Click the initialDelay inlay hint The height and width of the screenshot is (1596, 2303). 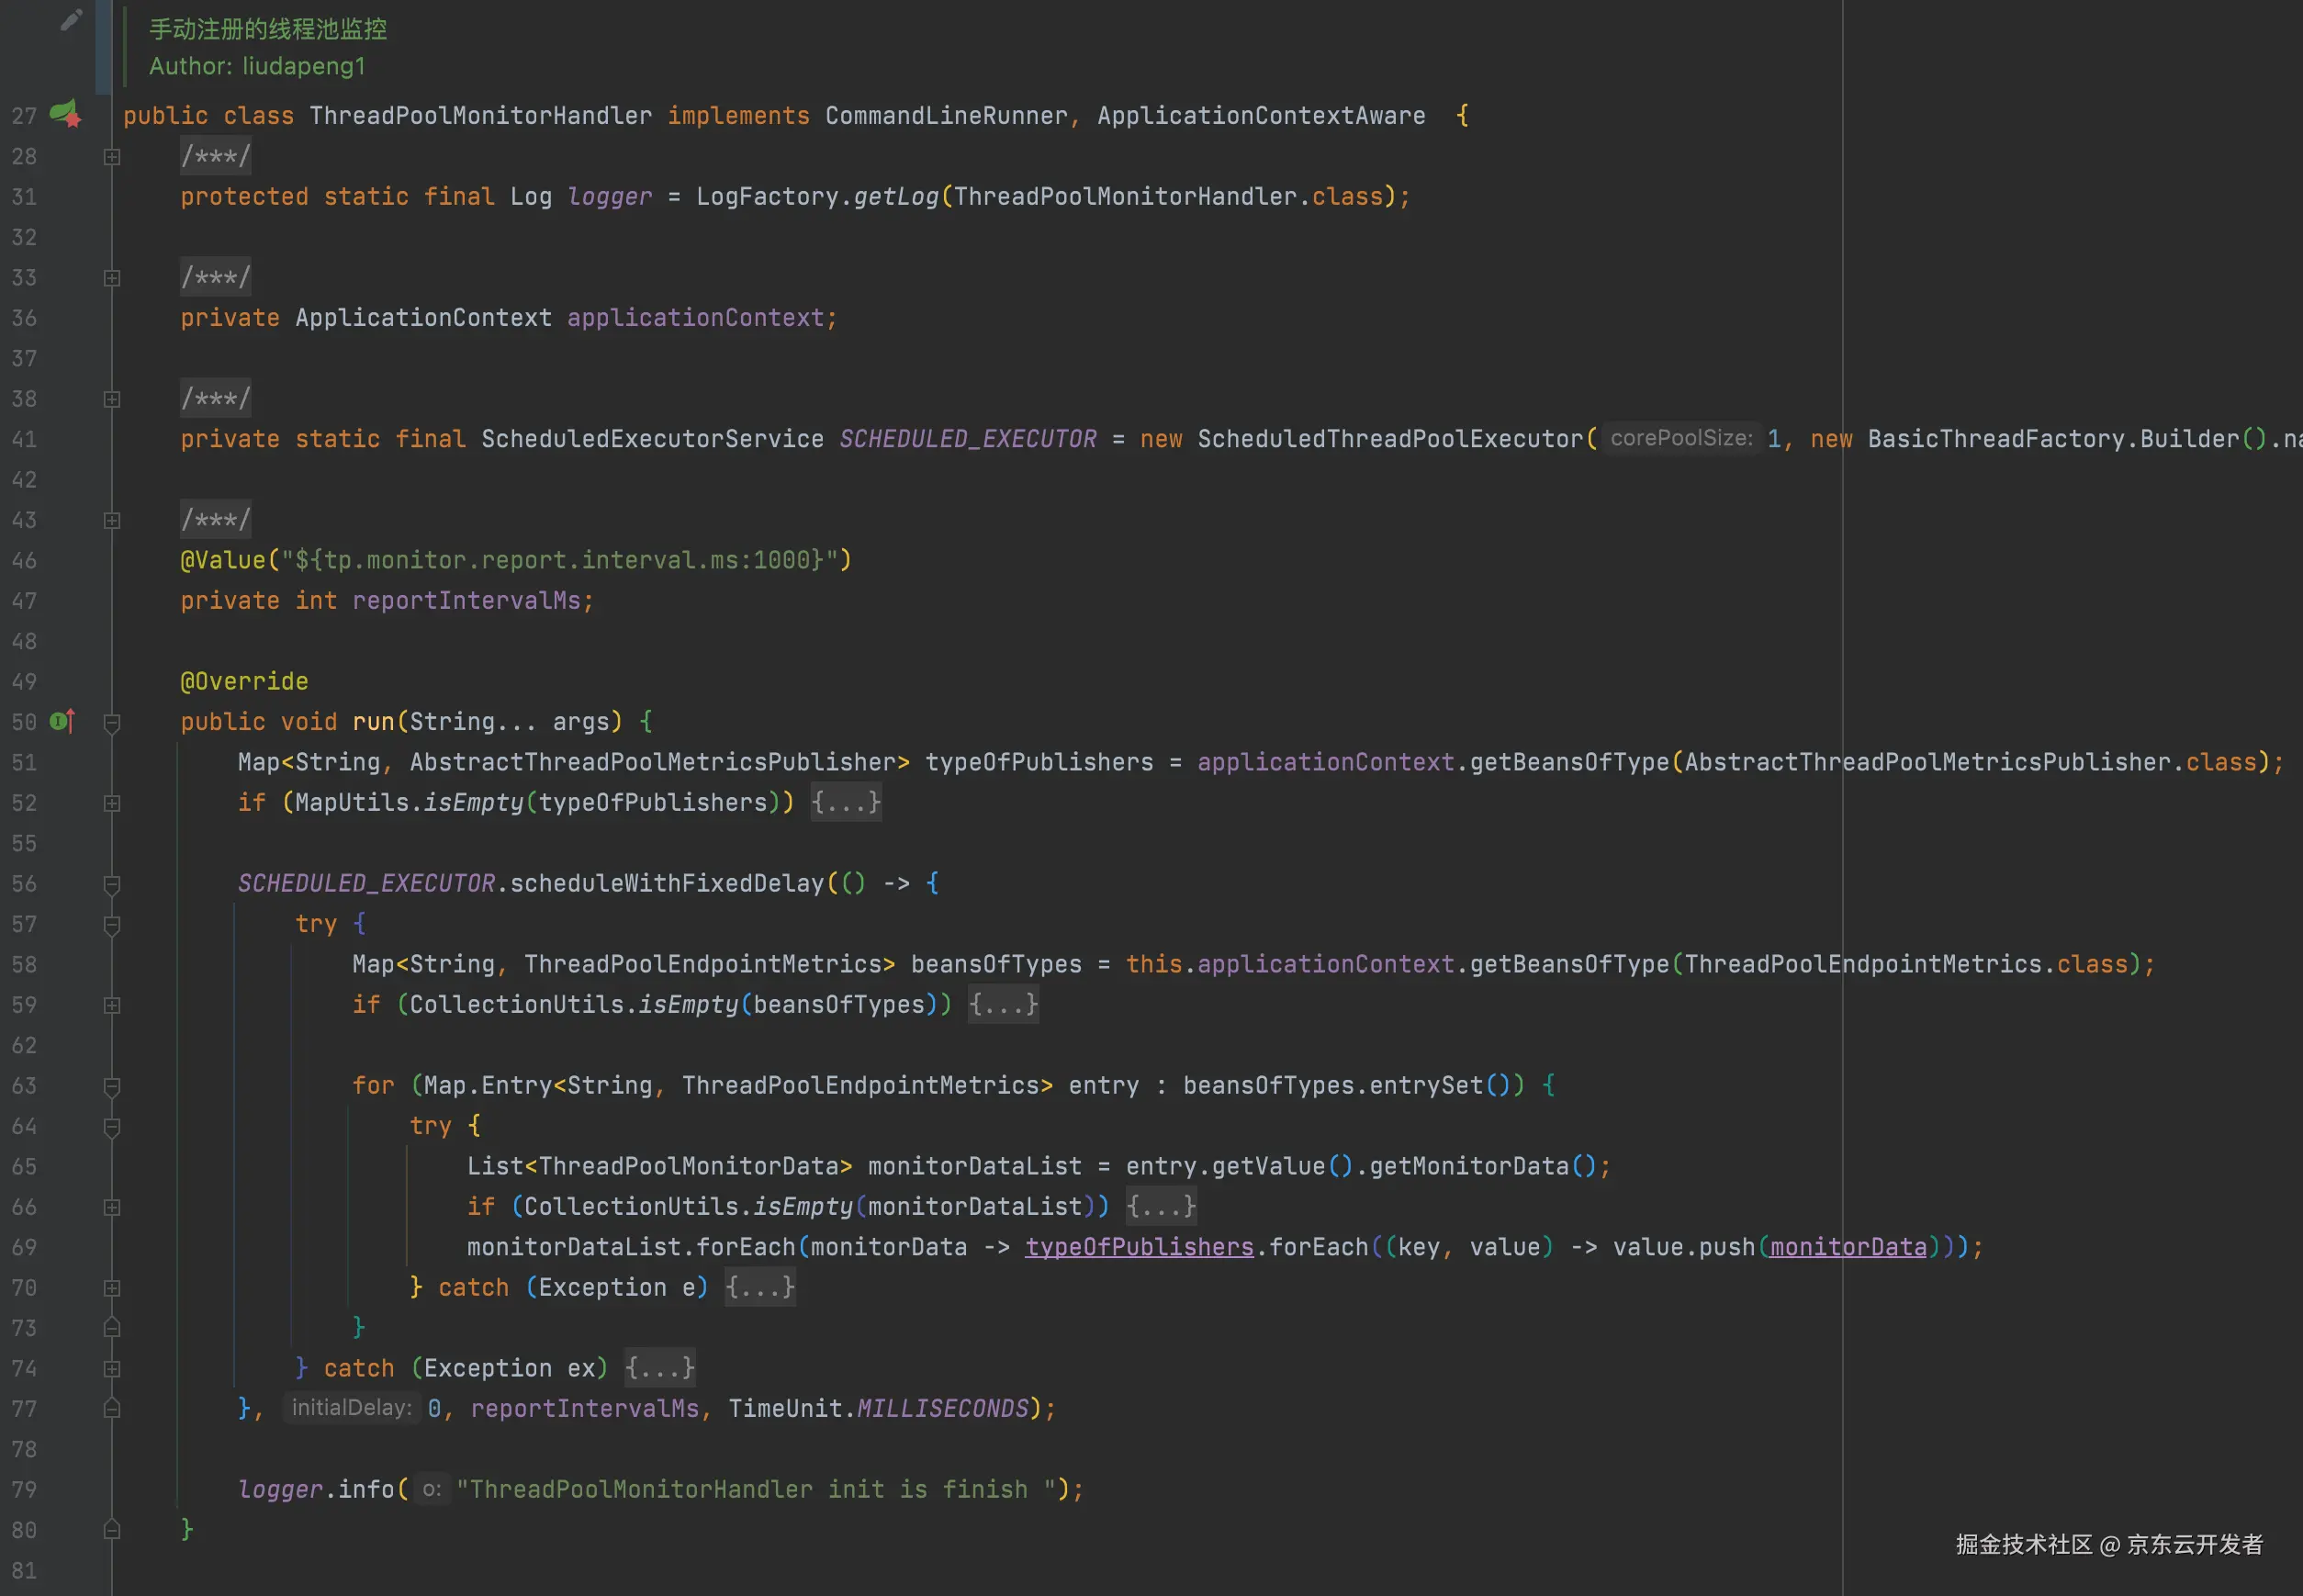click(x=351, y=1407)
